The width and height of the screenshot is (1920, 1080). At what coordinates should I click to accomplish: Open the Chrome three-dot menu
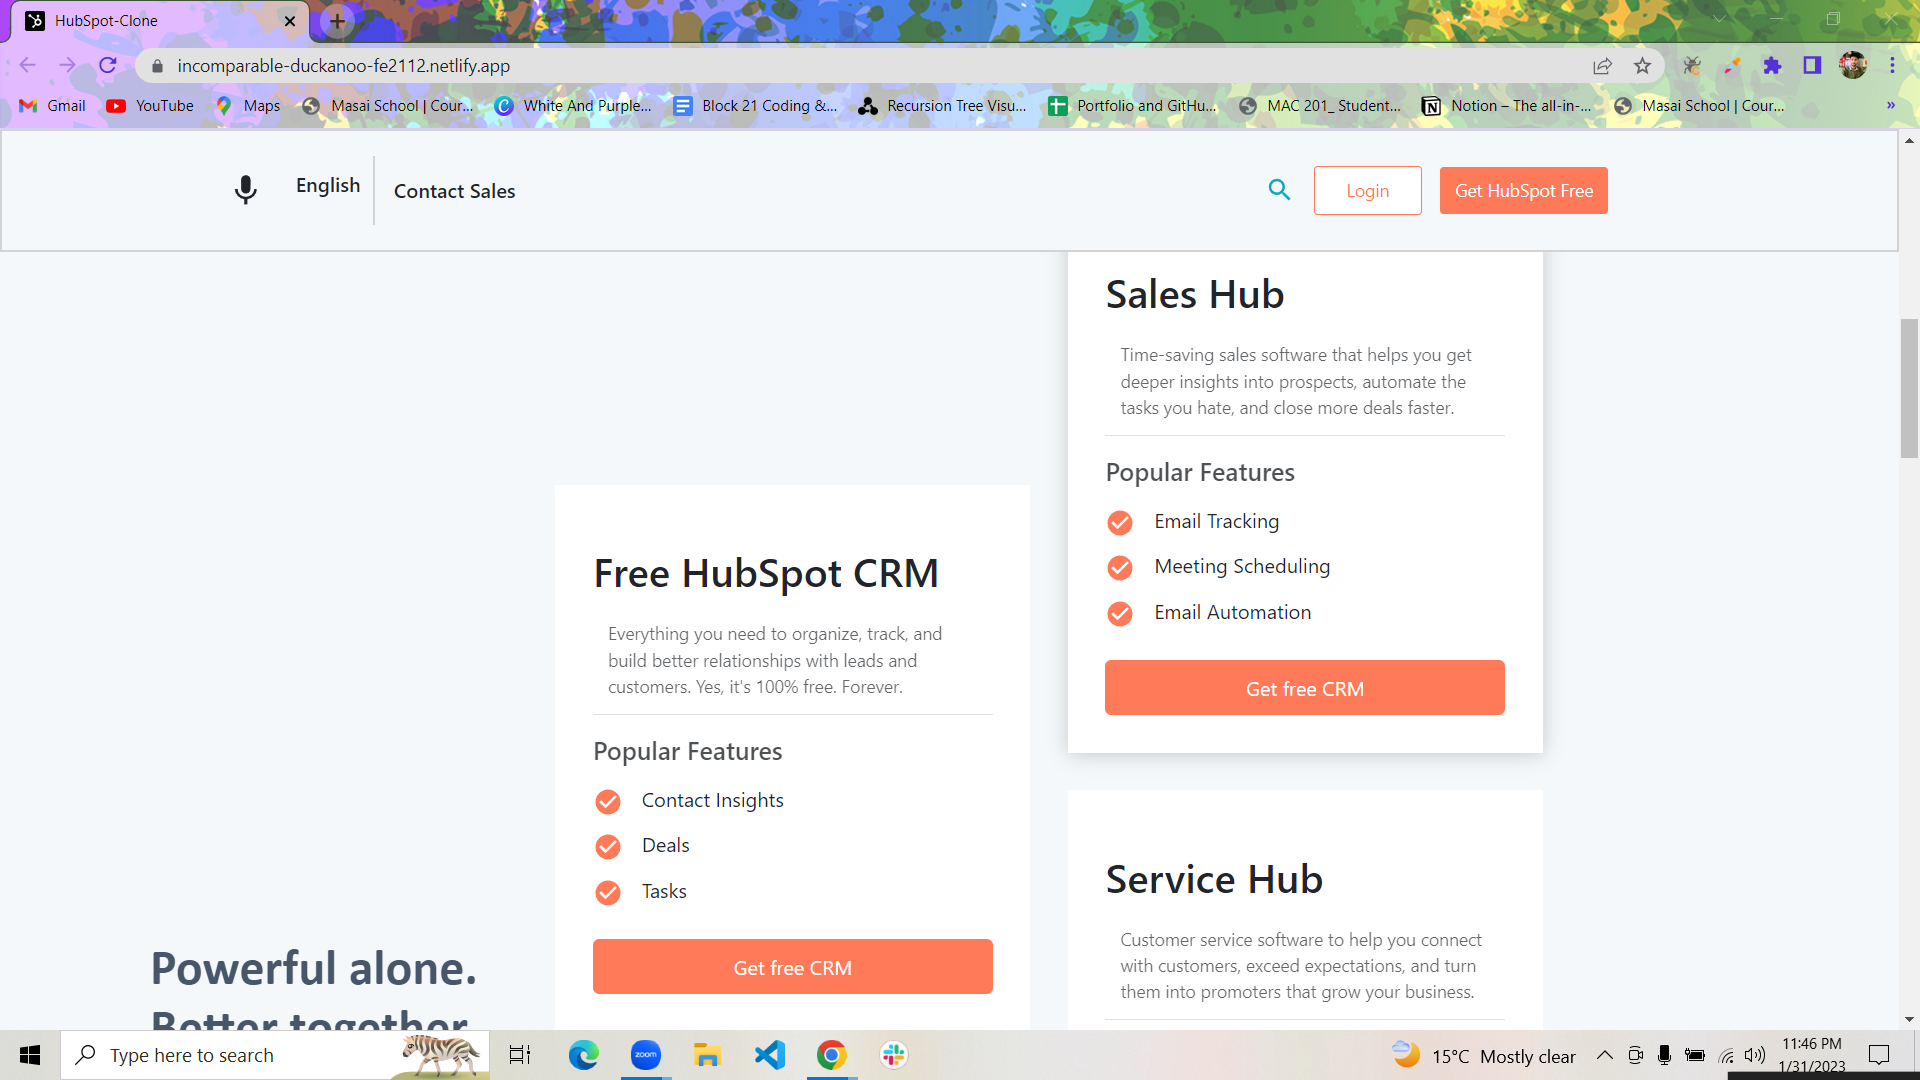pyautogui.click(x=1892, y=66)
